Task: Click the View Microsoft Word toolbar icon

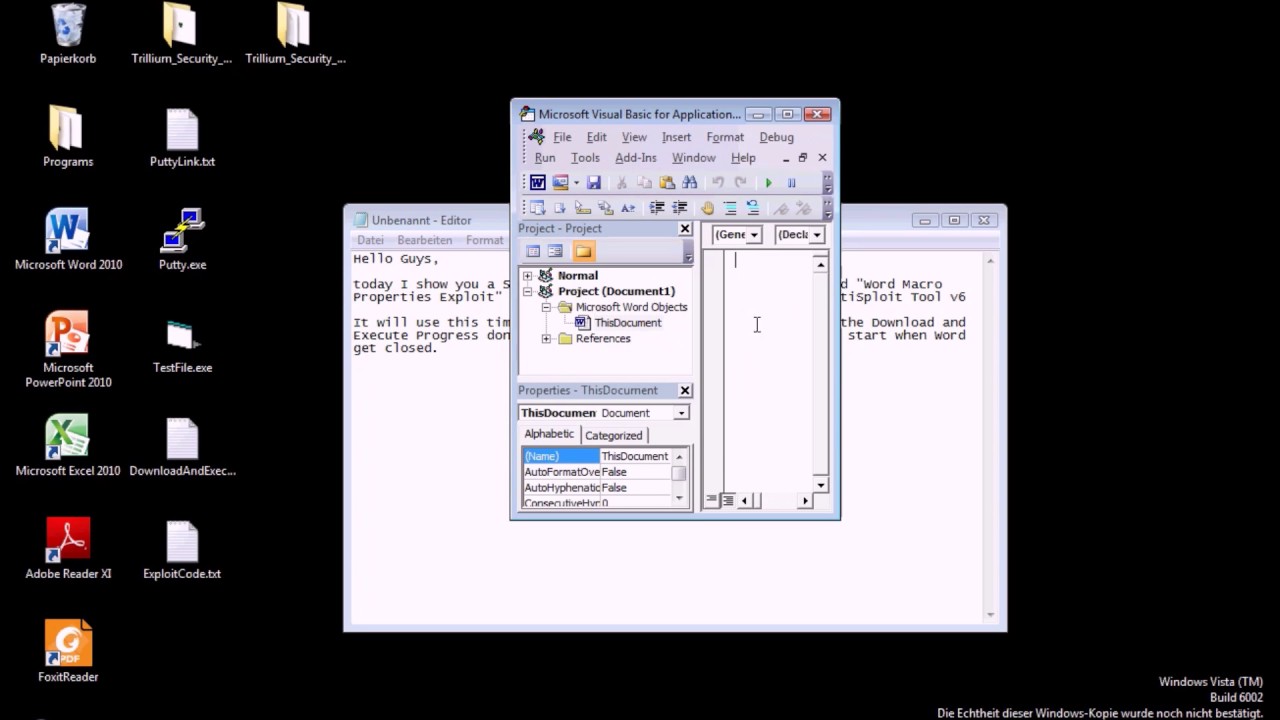Action: (538, 183)
